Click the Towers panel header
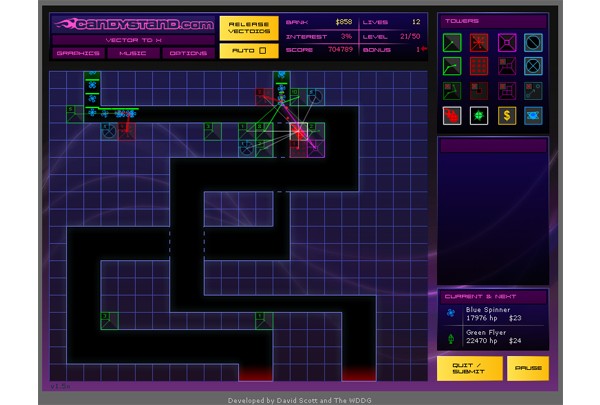This screenshot has width=600, height=405. point(493,21)
